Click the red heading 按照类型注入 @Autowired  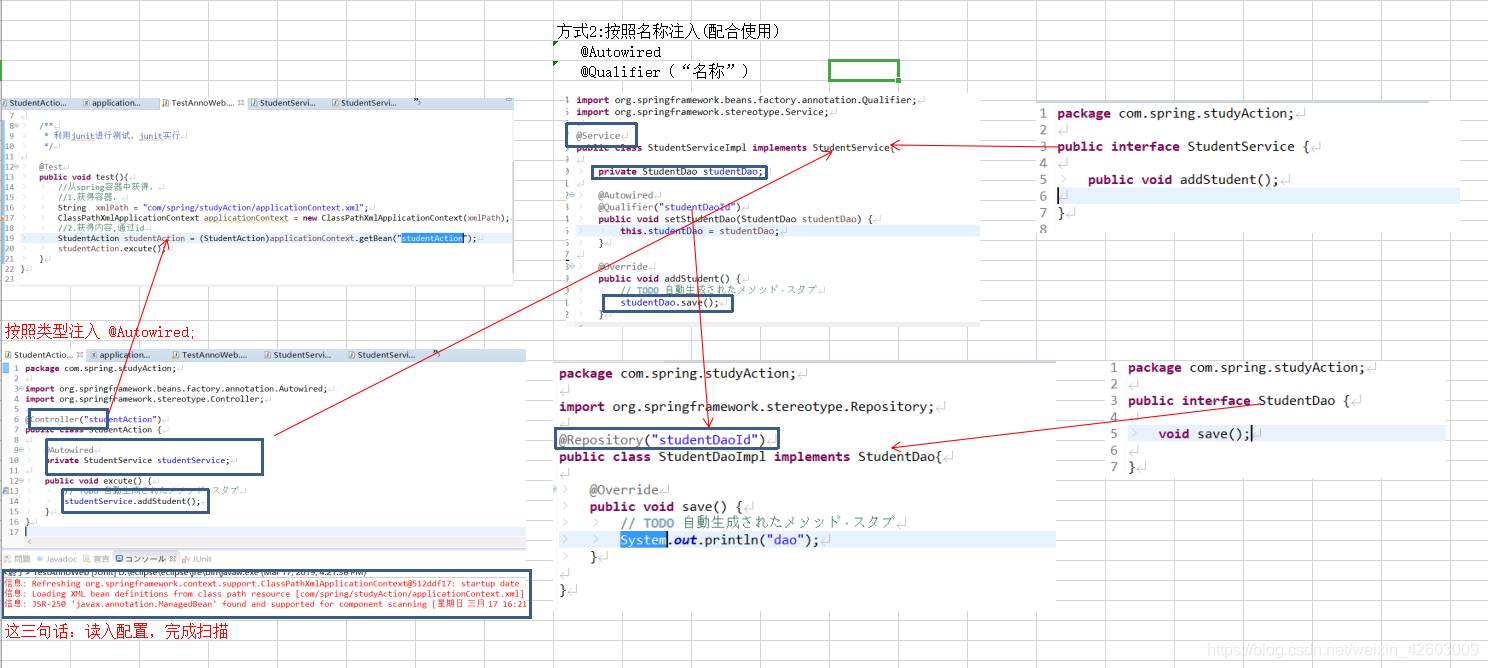tap(101, 331)
